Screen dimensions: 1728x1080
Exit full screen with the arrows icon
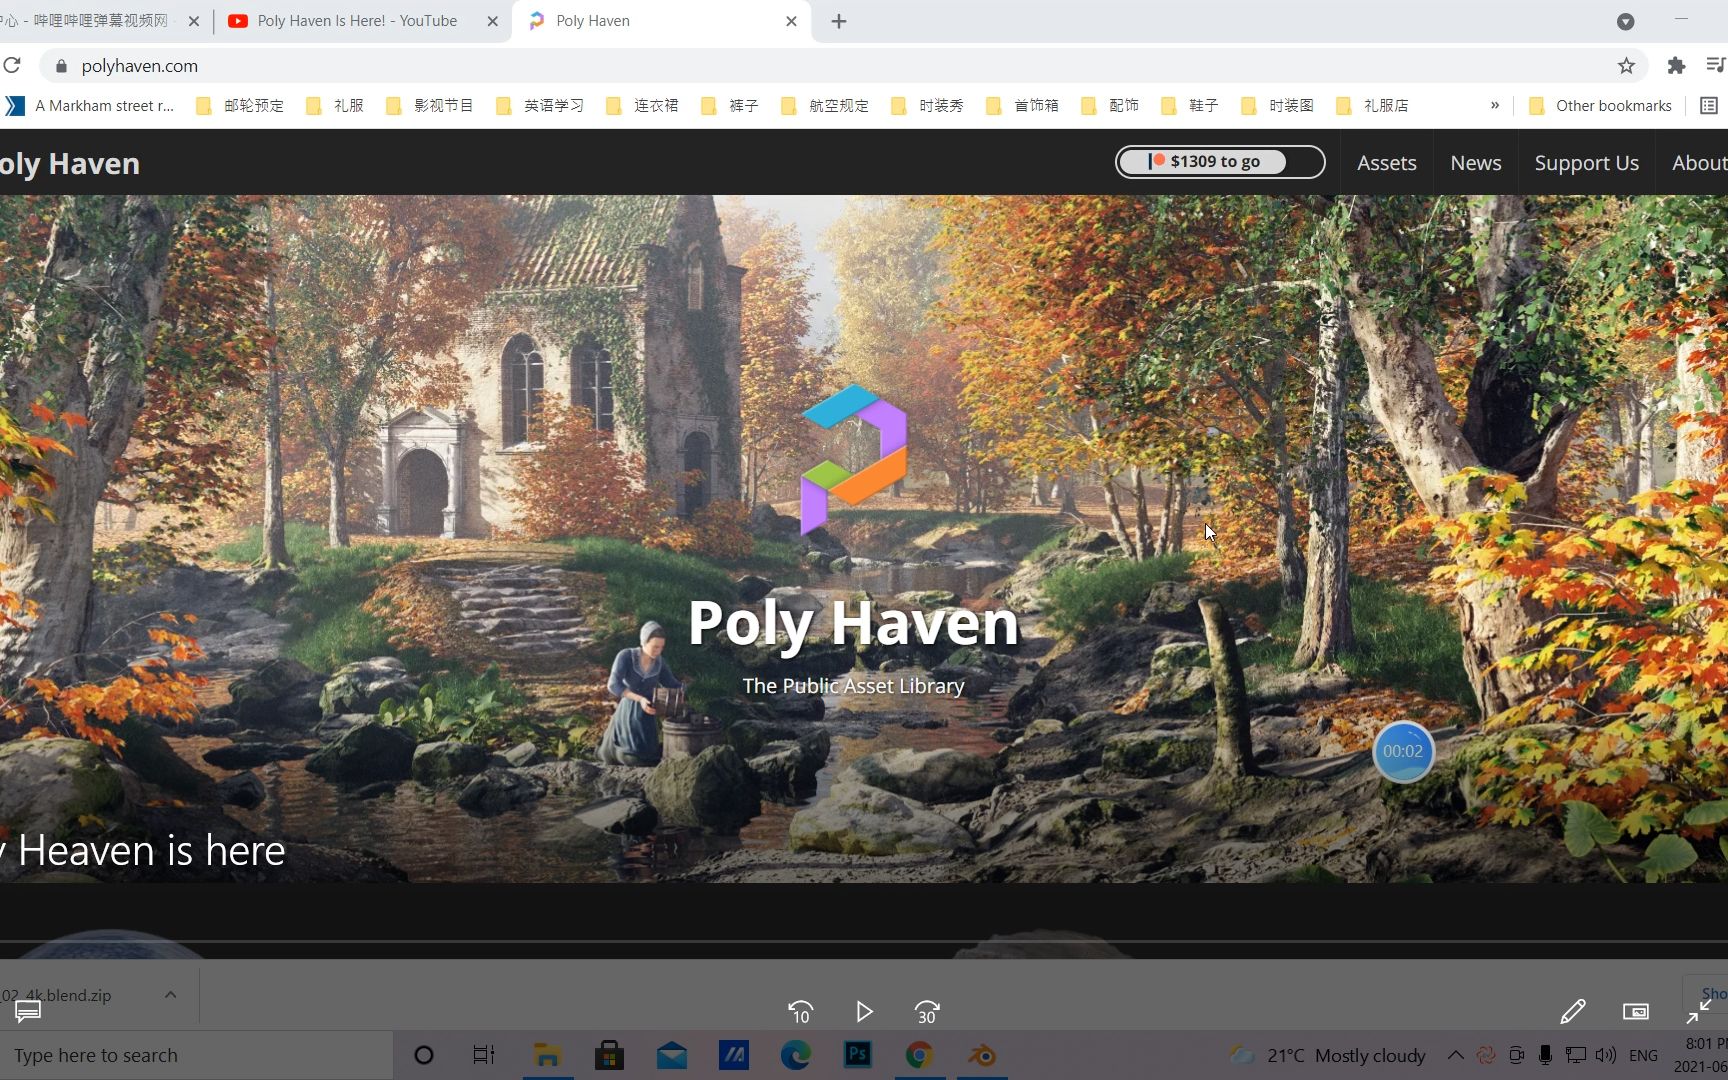(1698, 1012)
